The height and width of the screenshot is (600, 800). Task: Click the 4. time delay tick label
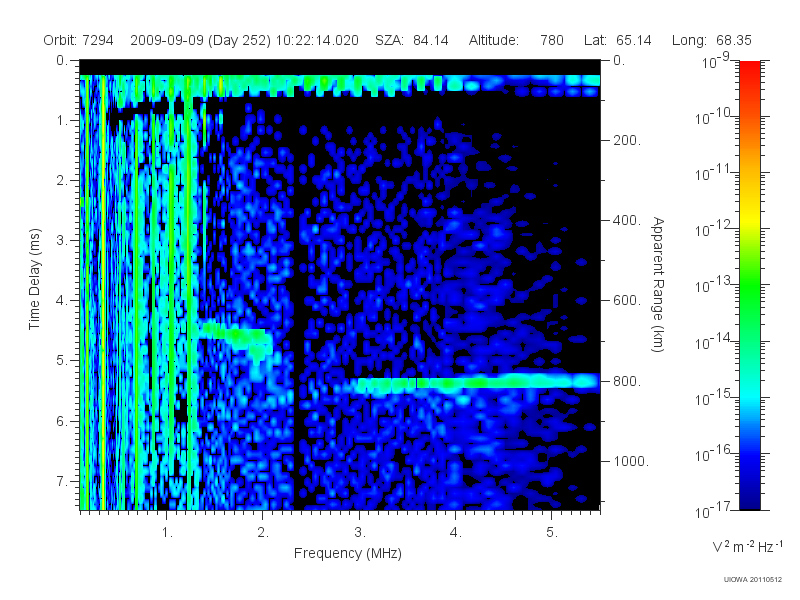pos(62,301)
